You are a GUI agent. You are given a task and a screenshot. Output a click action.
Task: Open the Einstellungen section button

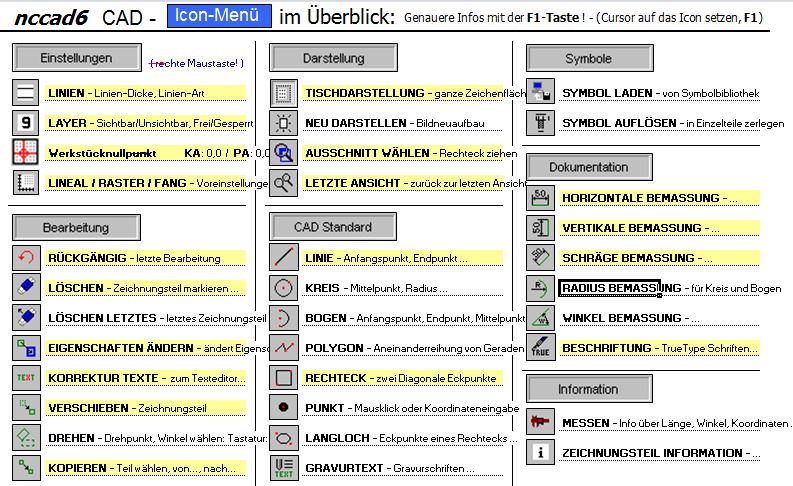(76, 59)
